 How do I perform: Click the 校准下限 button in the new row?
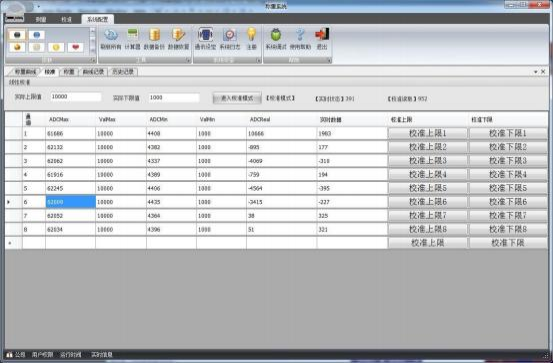(508, 243)
